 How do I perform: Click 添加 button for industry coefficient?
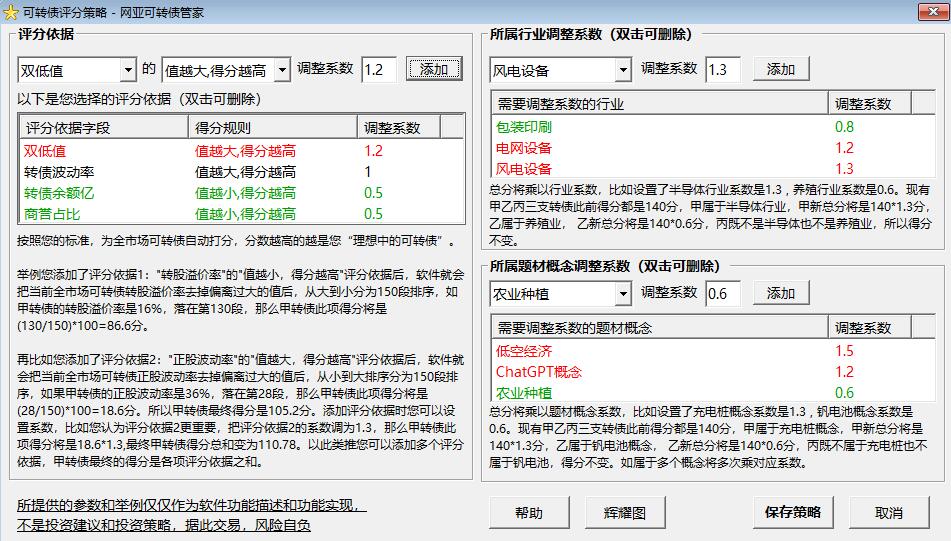[781, 69]
